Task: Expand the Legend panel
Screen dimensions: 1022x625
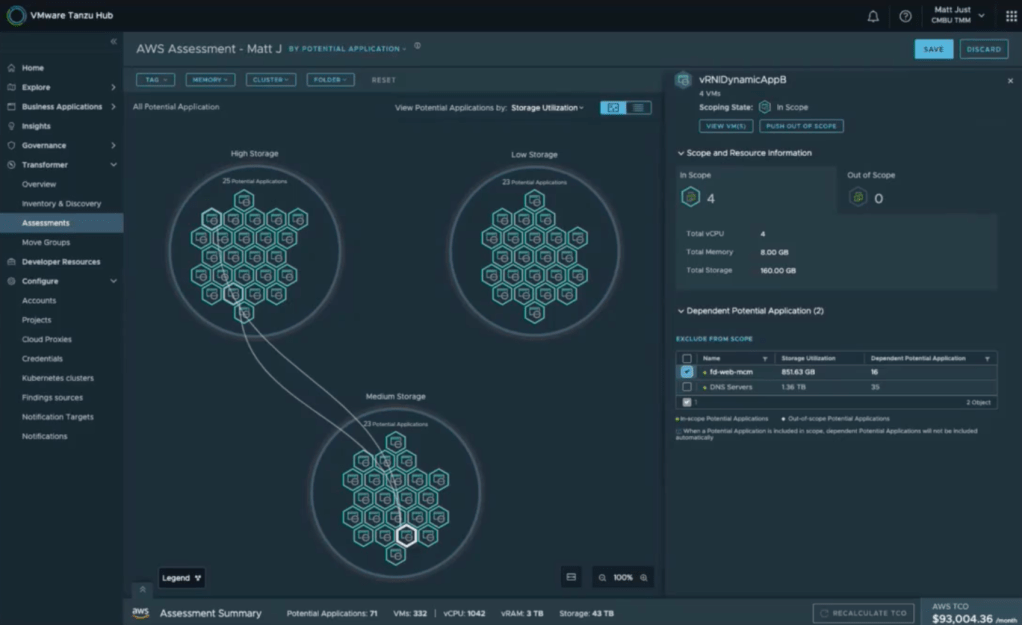Action: 182,578
